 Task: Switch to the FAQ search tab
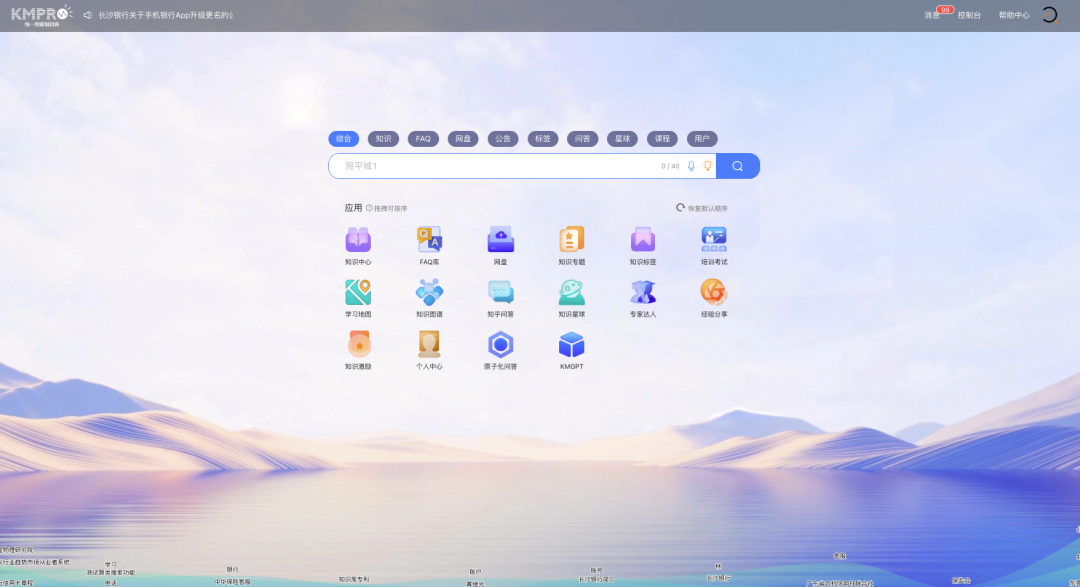click(x=423, y=139)
